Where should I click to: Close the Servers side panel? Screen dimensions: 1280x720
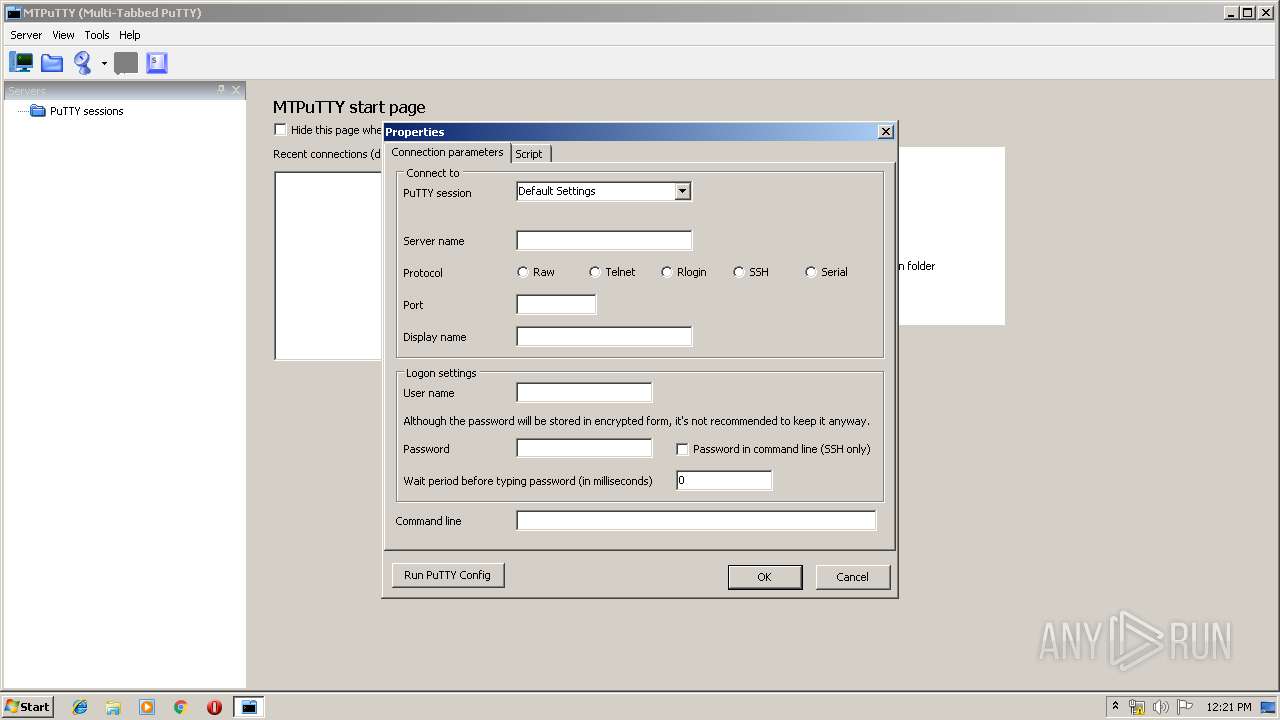coord(236,90)
